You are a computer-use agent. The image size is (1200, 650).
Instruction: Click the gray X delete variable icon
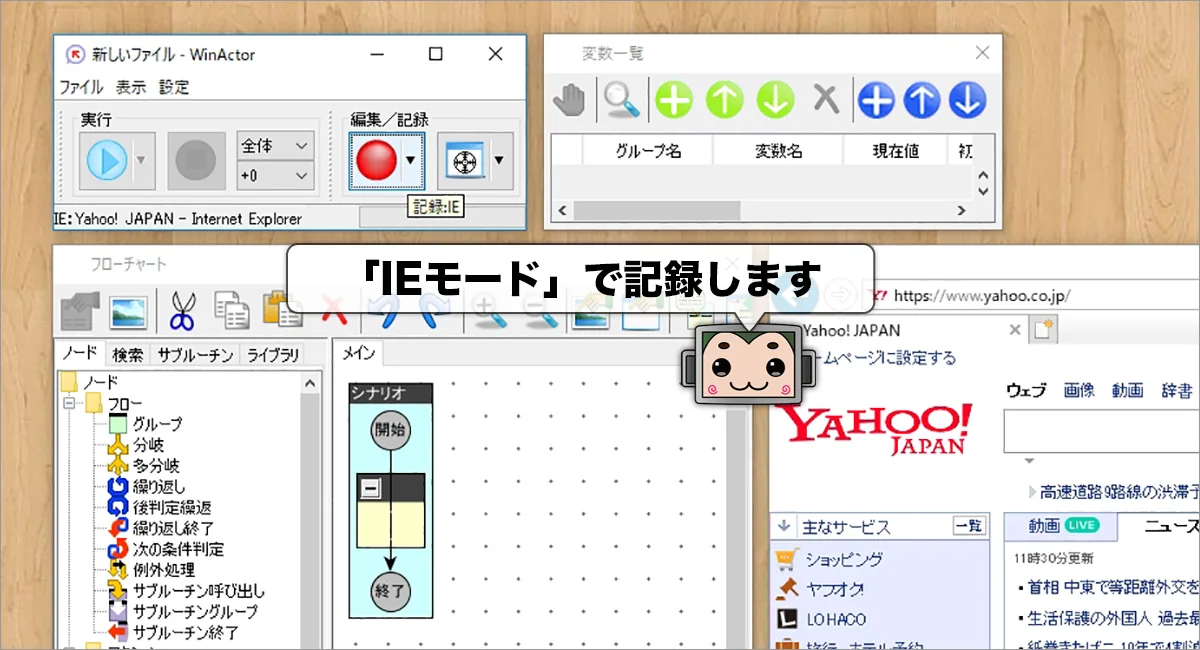tap(825, 99)
